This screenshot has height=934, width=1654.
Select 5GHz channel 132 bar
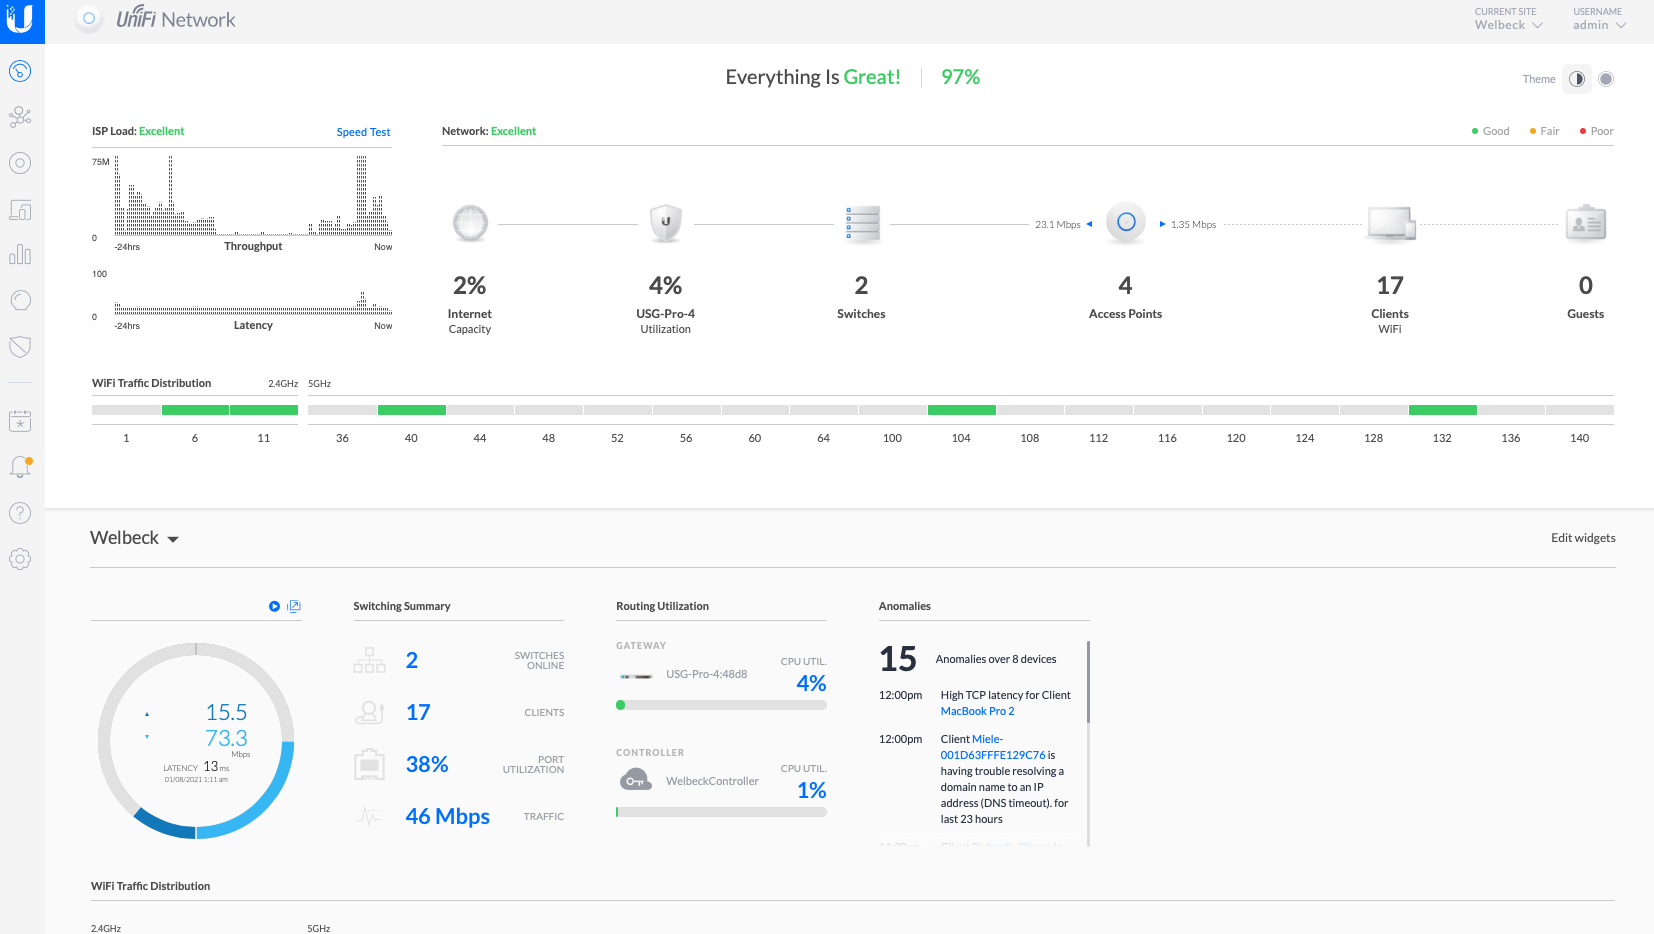(1442, 410)
